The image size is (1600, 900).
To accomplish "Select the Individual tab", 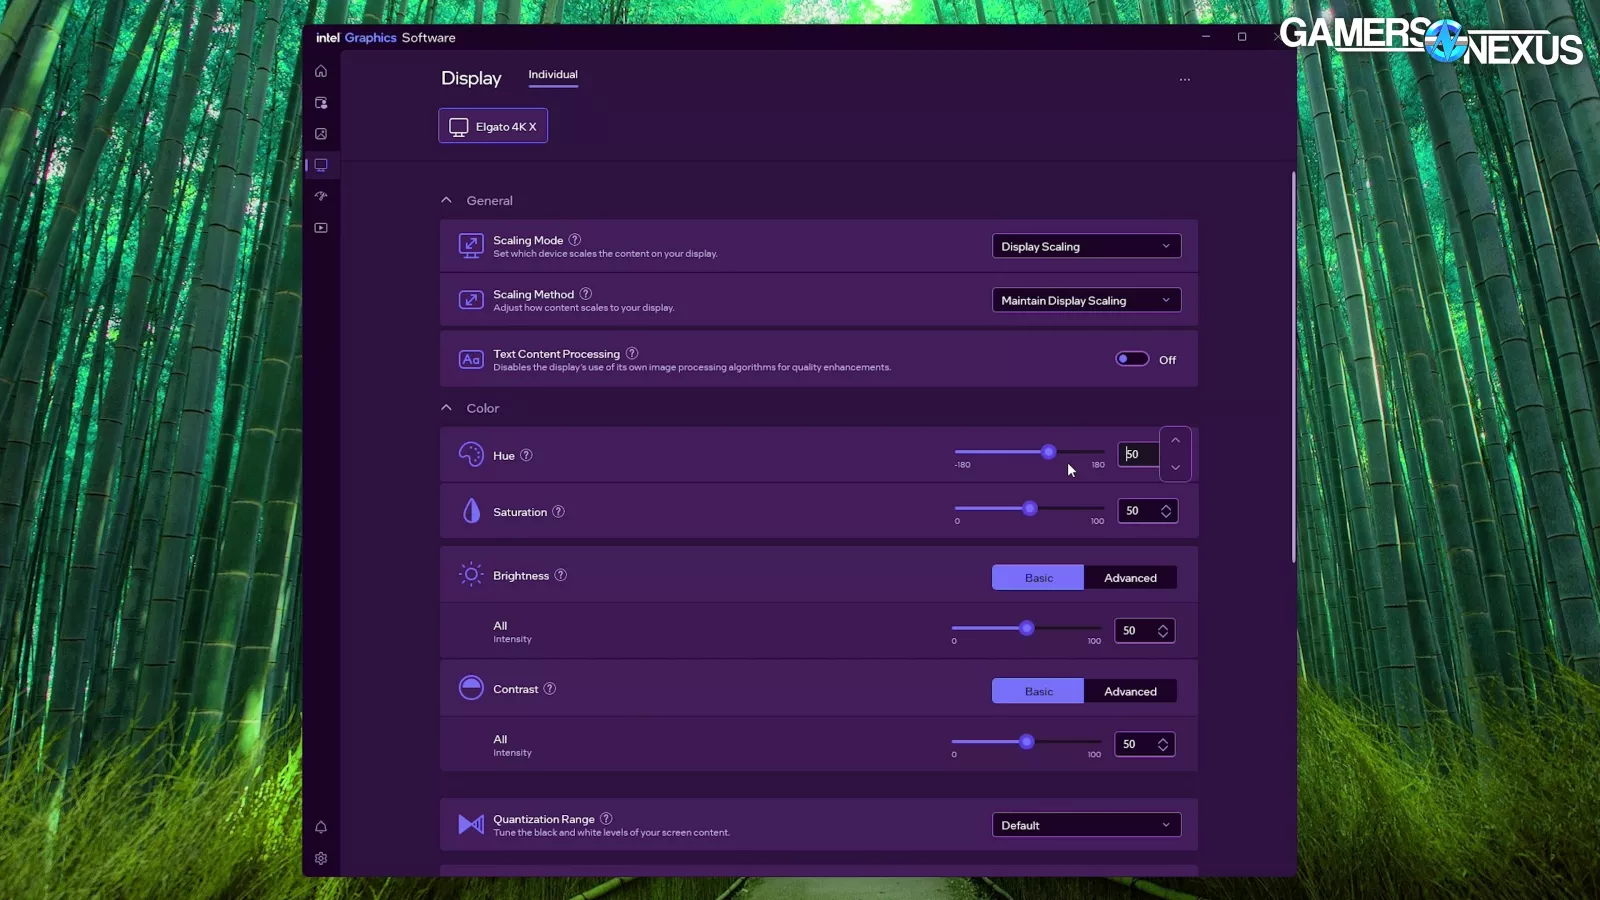I will click(x=553, y=75).
